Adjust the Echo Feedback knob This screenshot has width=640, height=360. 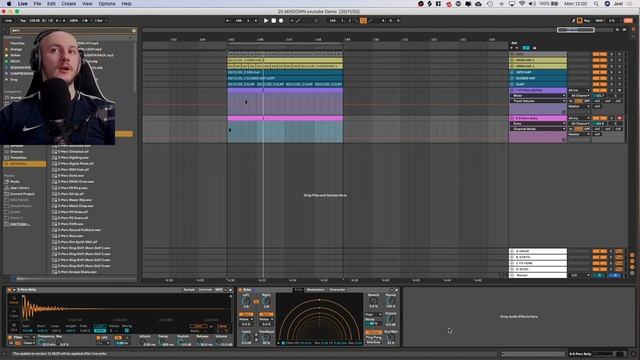(266, 337)
